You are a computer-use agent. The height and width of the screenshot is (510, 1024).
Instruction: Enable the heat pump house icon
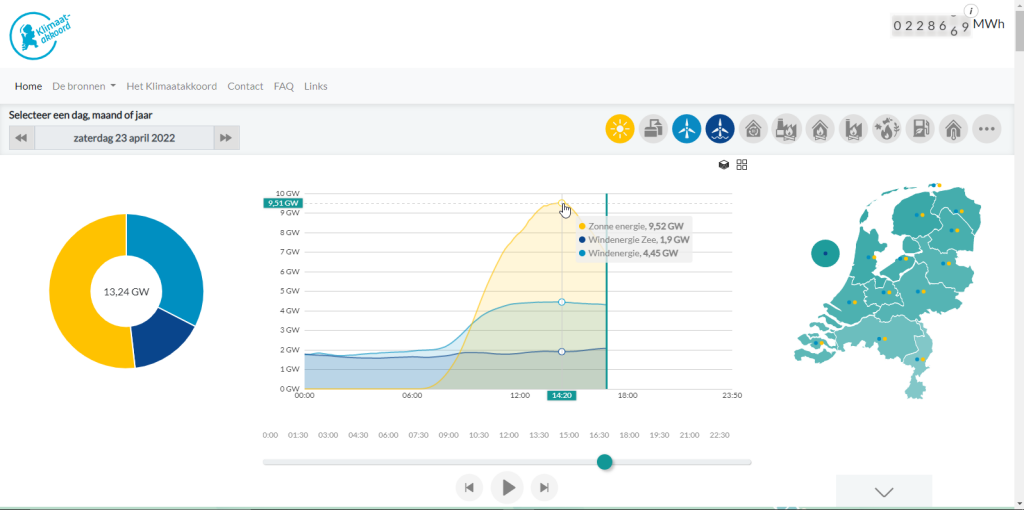753,129
